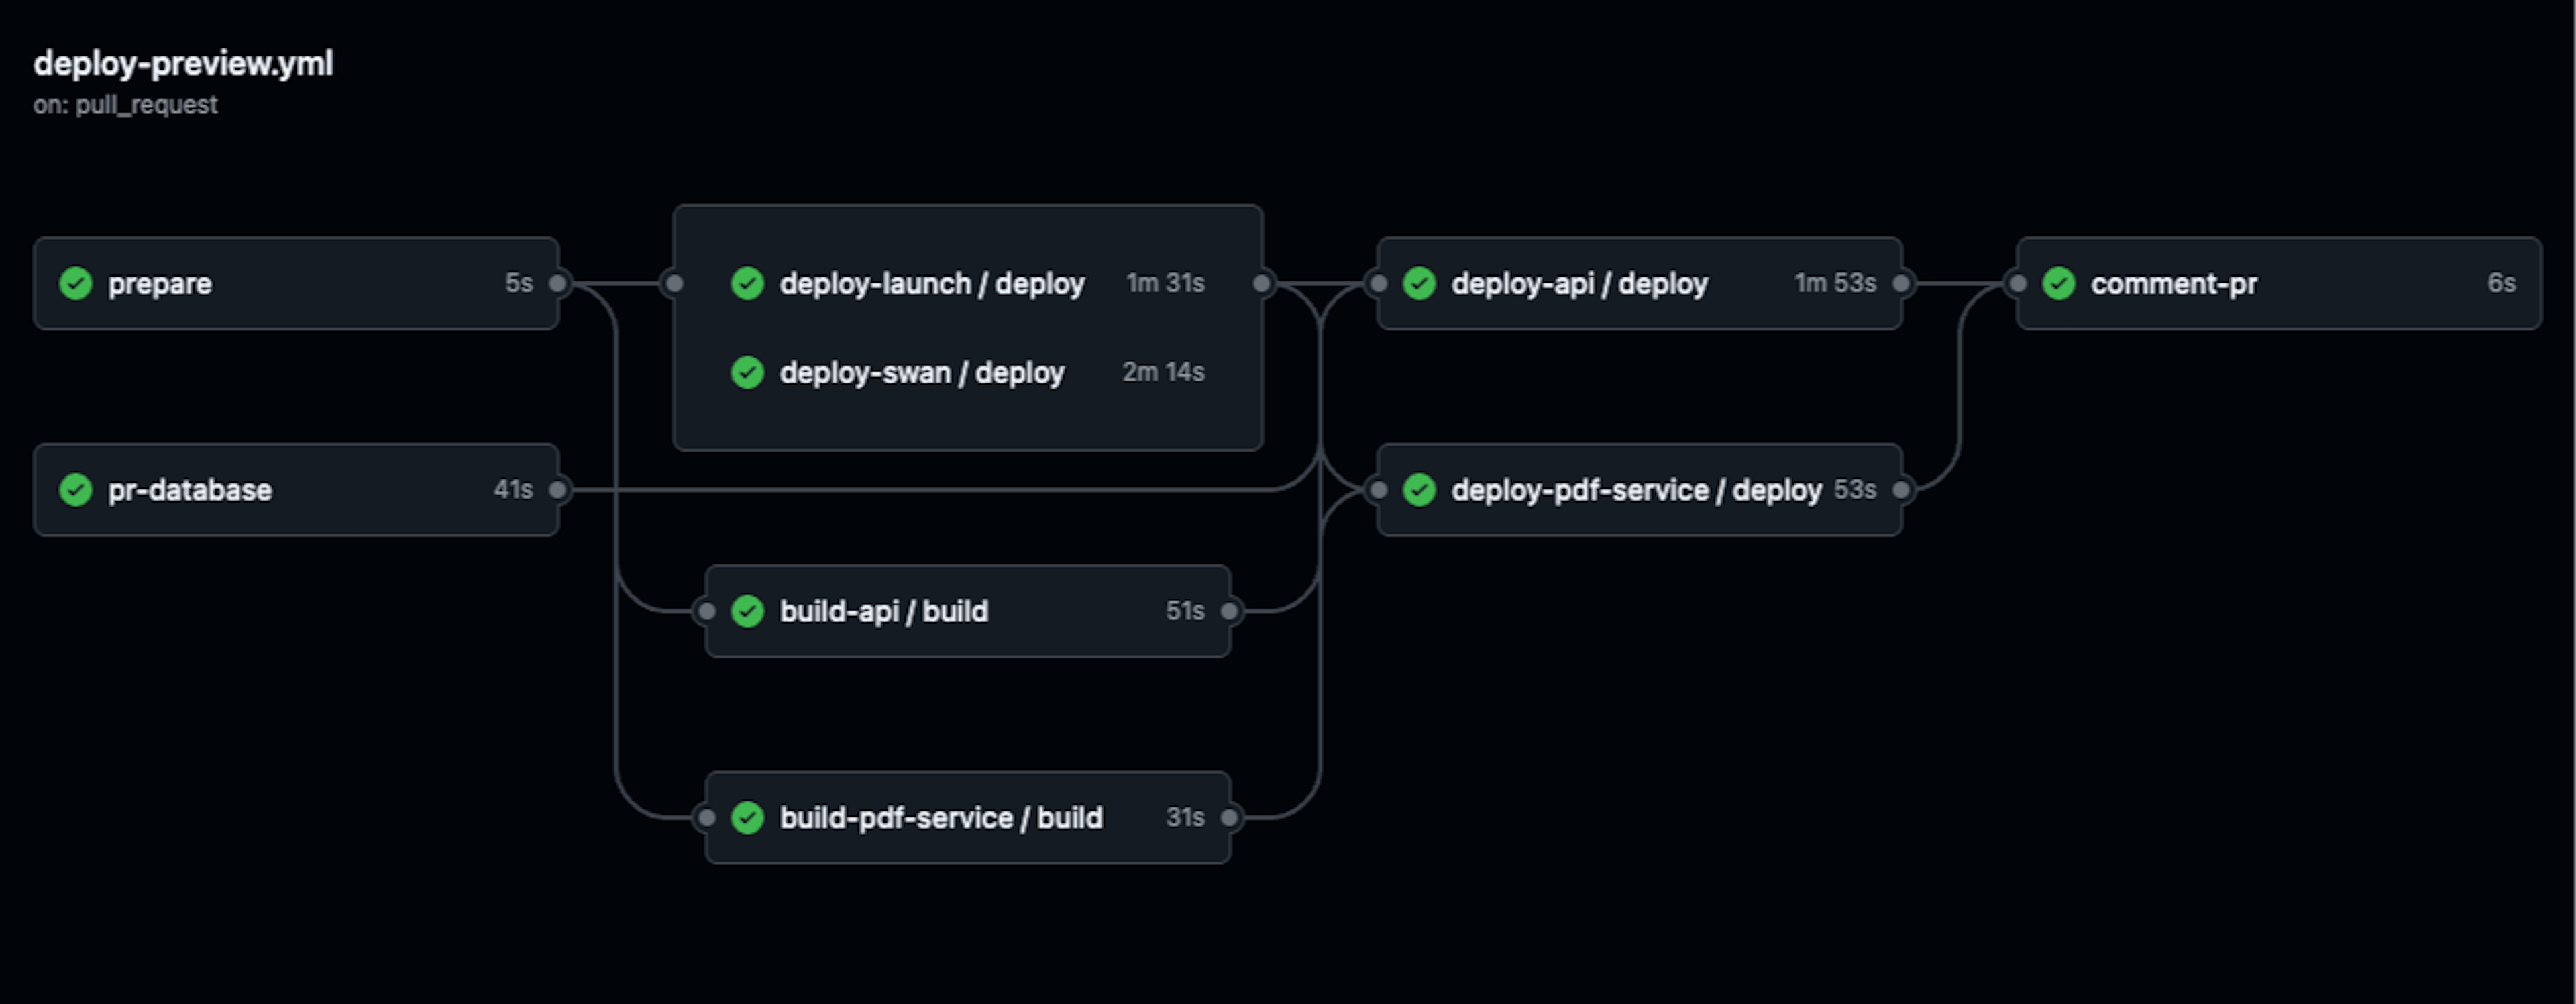Image resolution: width=2576 pixels, height=1004 pixels.
Task: Click the success icon on deploy-api / deploy
Action: (1419, 283)
